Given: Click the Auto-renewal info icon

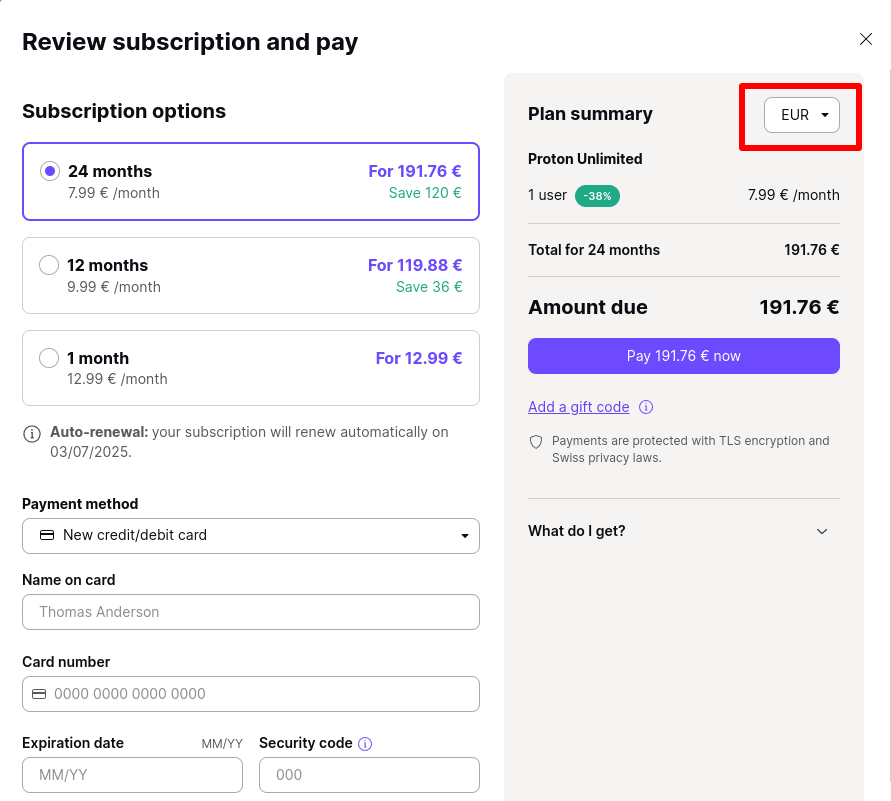Looking at the screenshot, I should pyautogui.click(x=32, y=434).
